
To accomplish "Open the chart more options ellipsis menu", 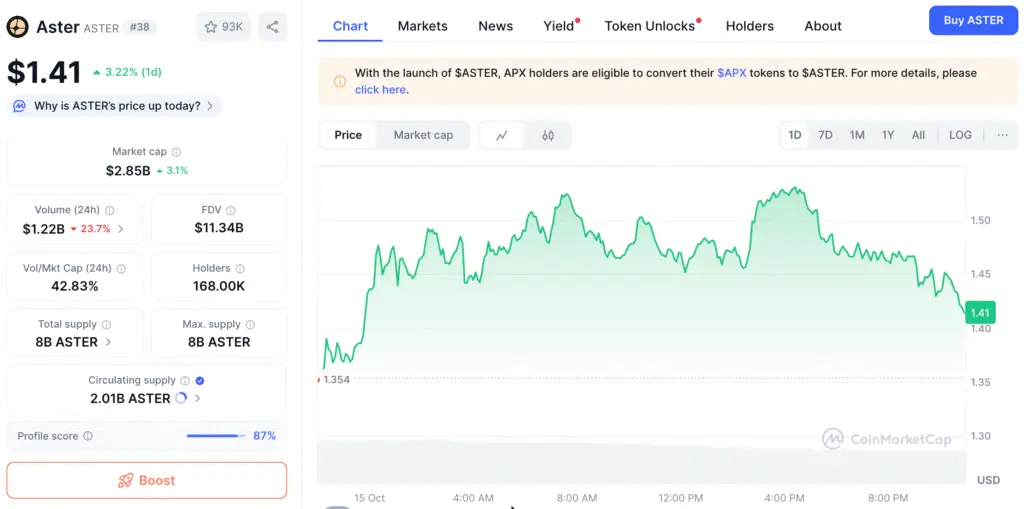I will pyautogui.click(x=1002, y=135).
